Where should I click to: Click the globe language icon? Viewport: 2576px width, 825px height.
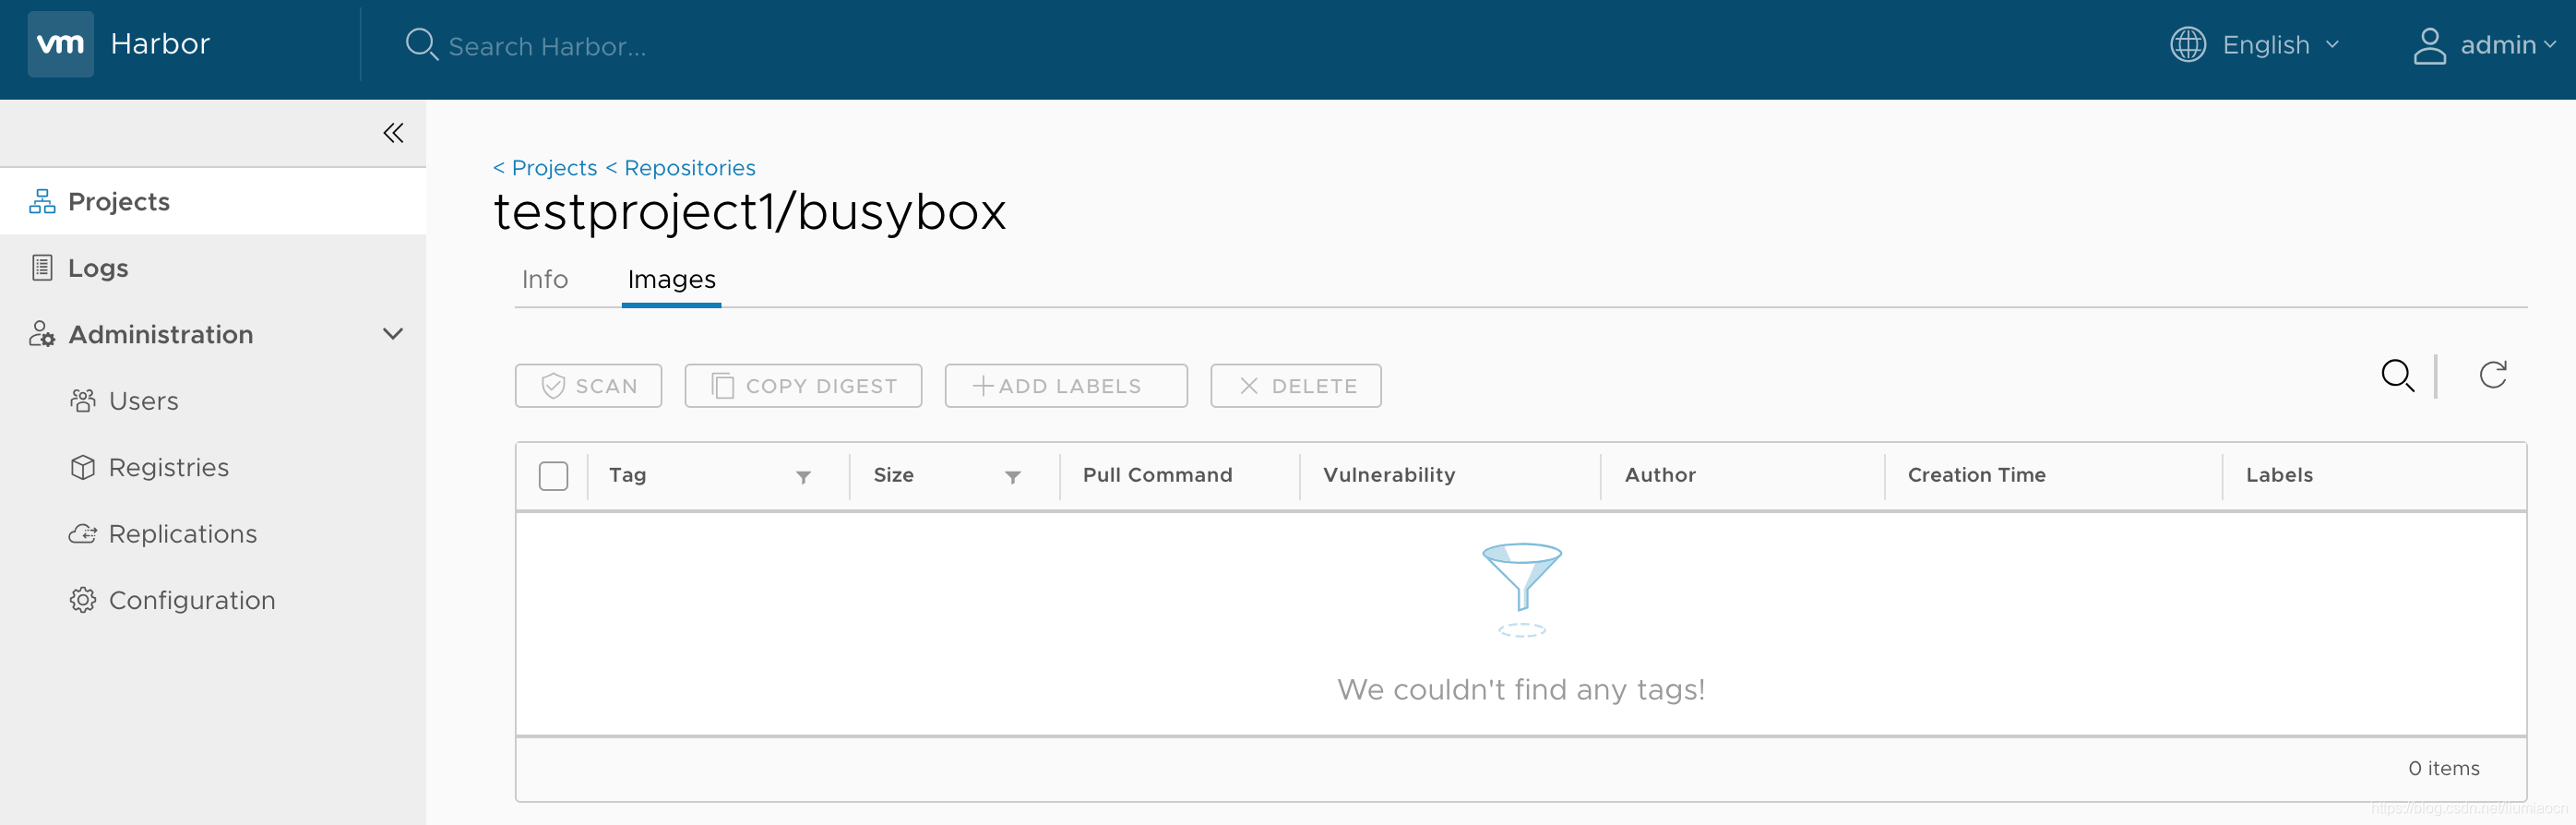(2188, 45)
